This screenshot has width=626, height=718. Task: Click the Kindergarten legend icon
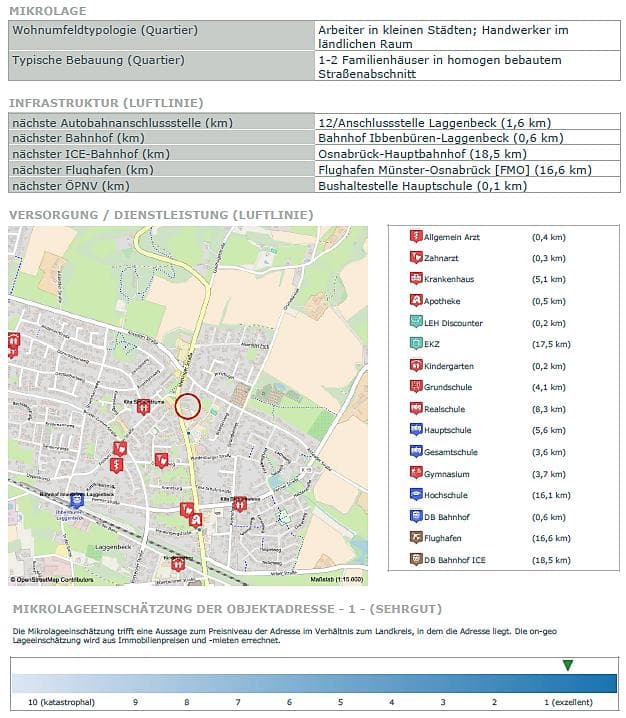click(416, 366)
